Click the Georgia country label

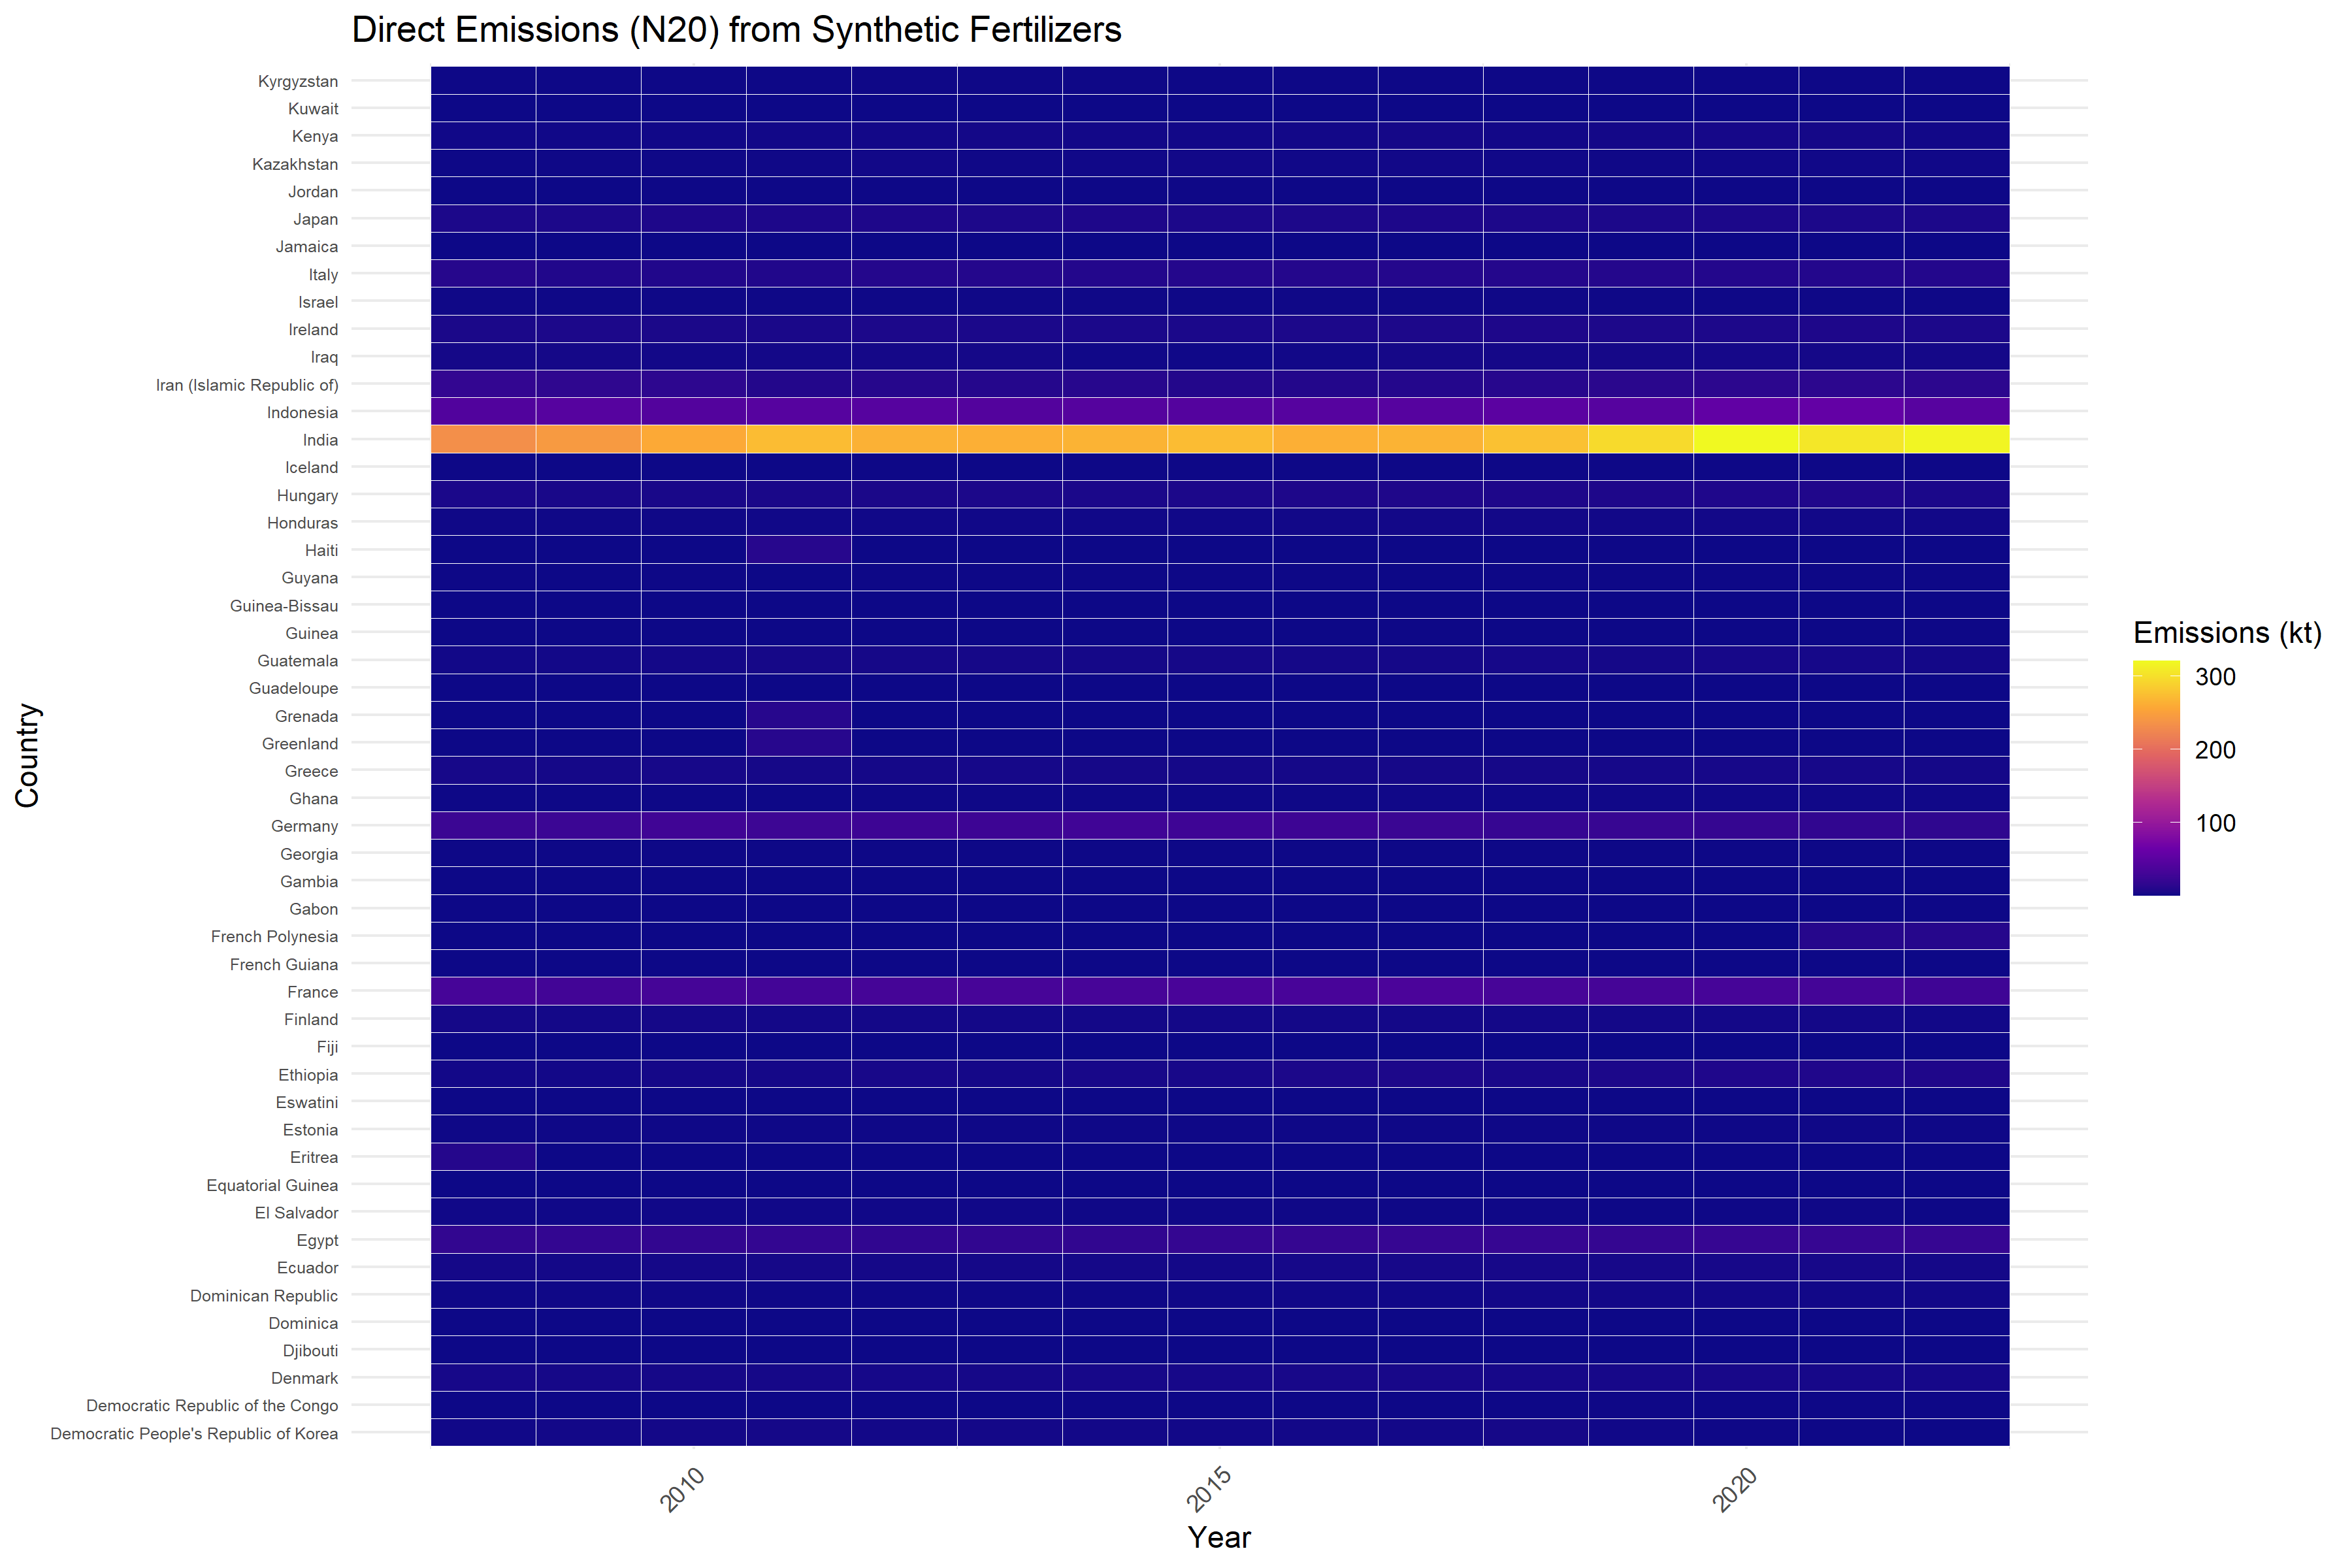pyautogui.click(x=309, y=854)
